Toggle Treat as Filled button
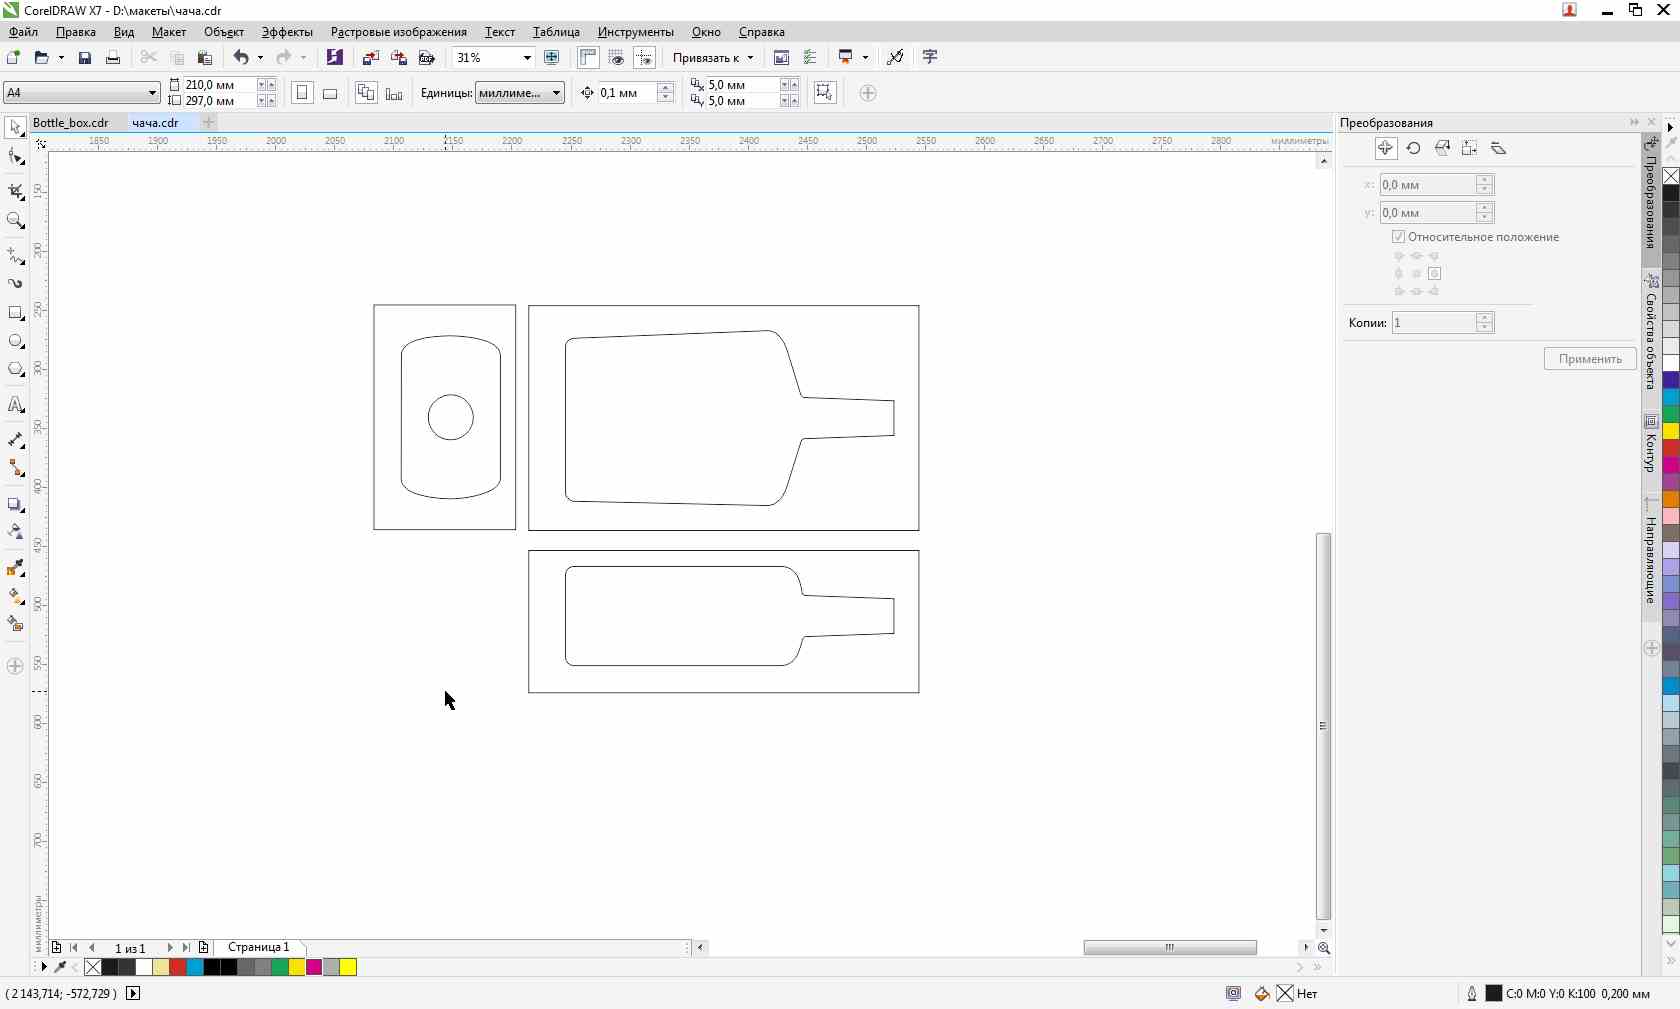This screenshot has width=1680, height=1009. (824, 93)
